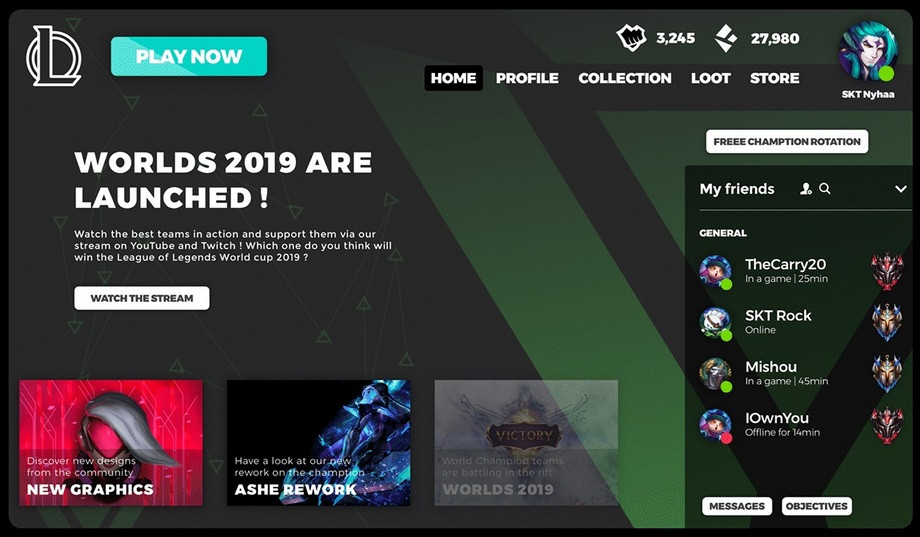
Task: Click the add friend icon
Action: [806, 188]
